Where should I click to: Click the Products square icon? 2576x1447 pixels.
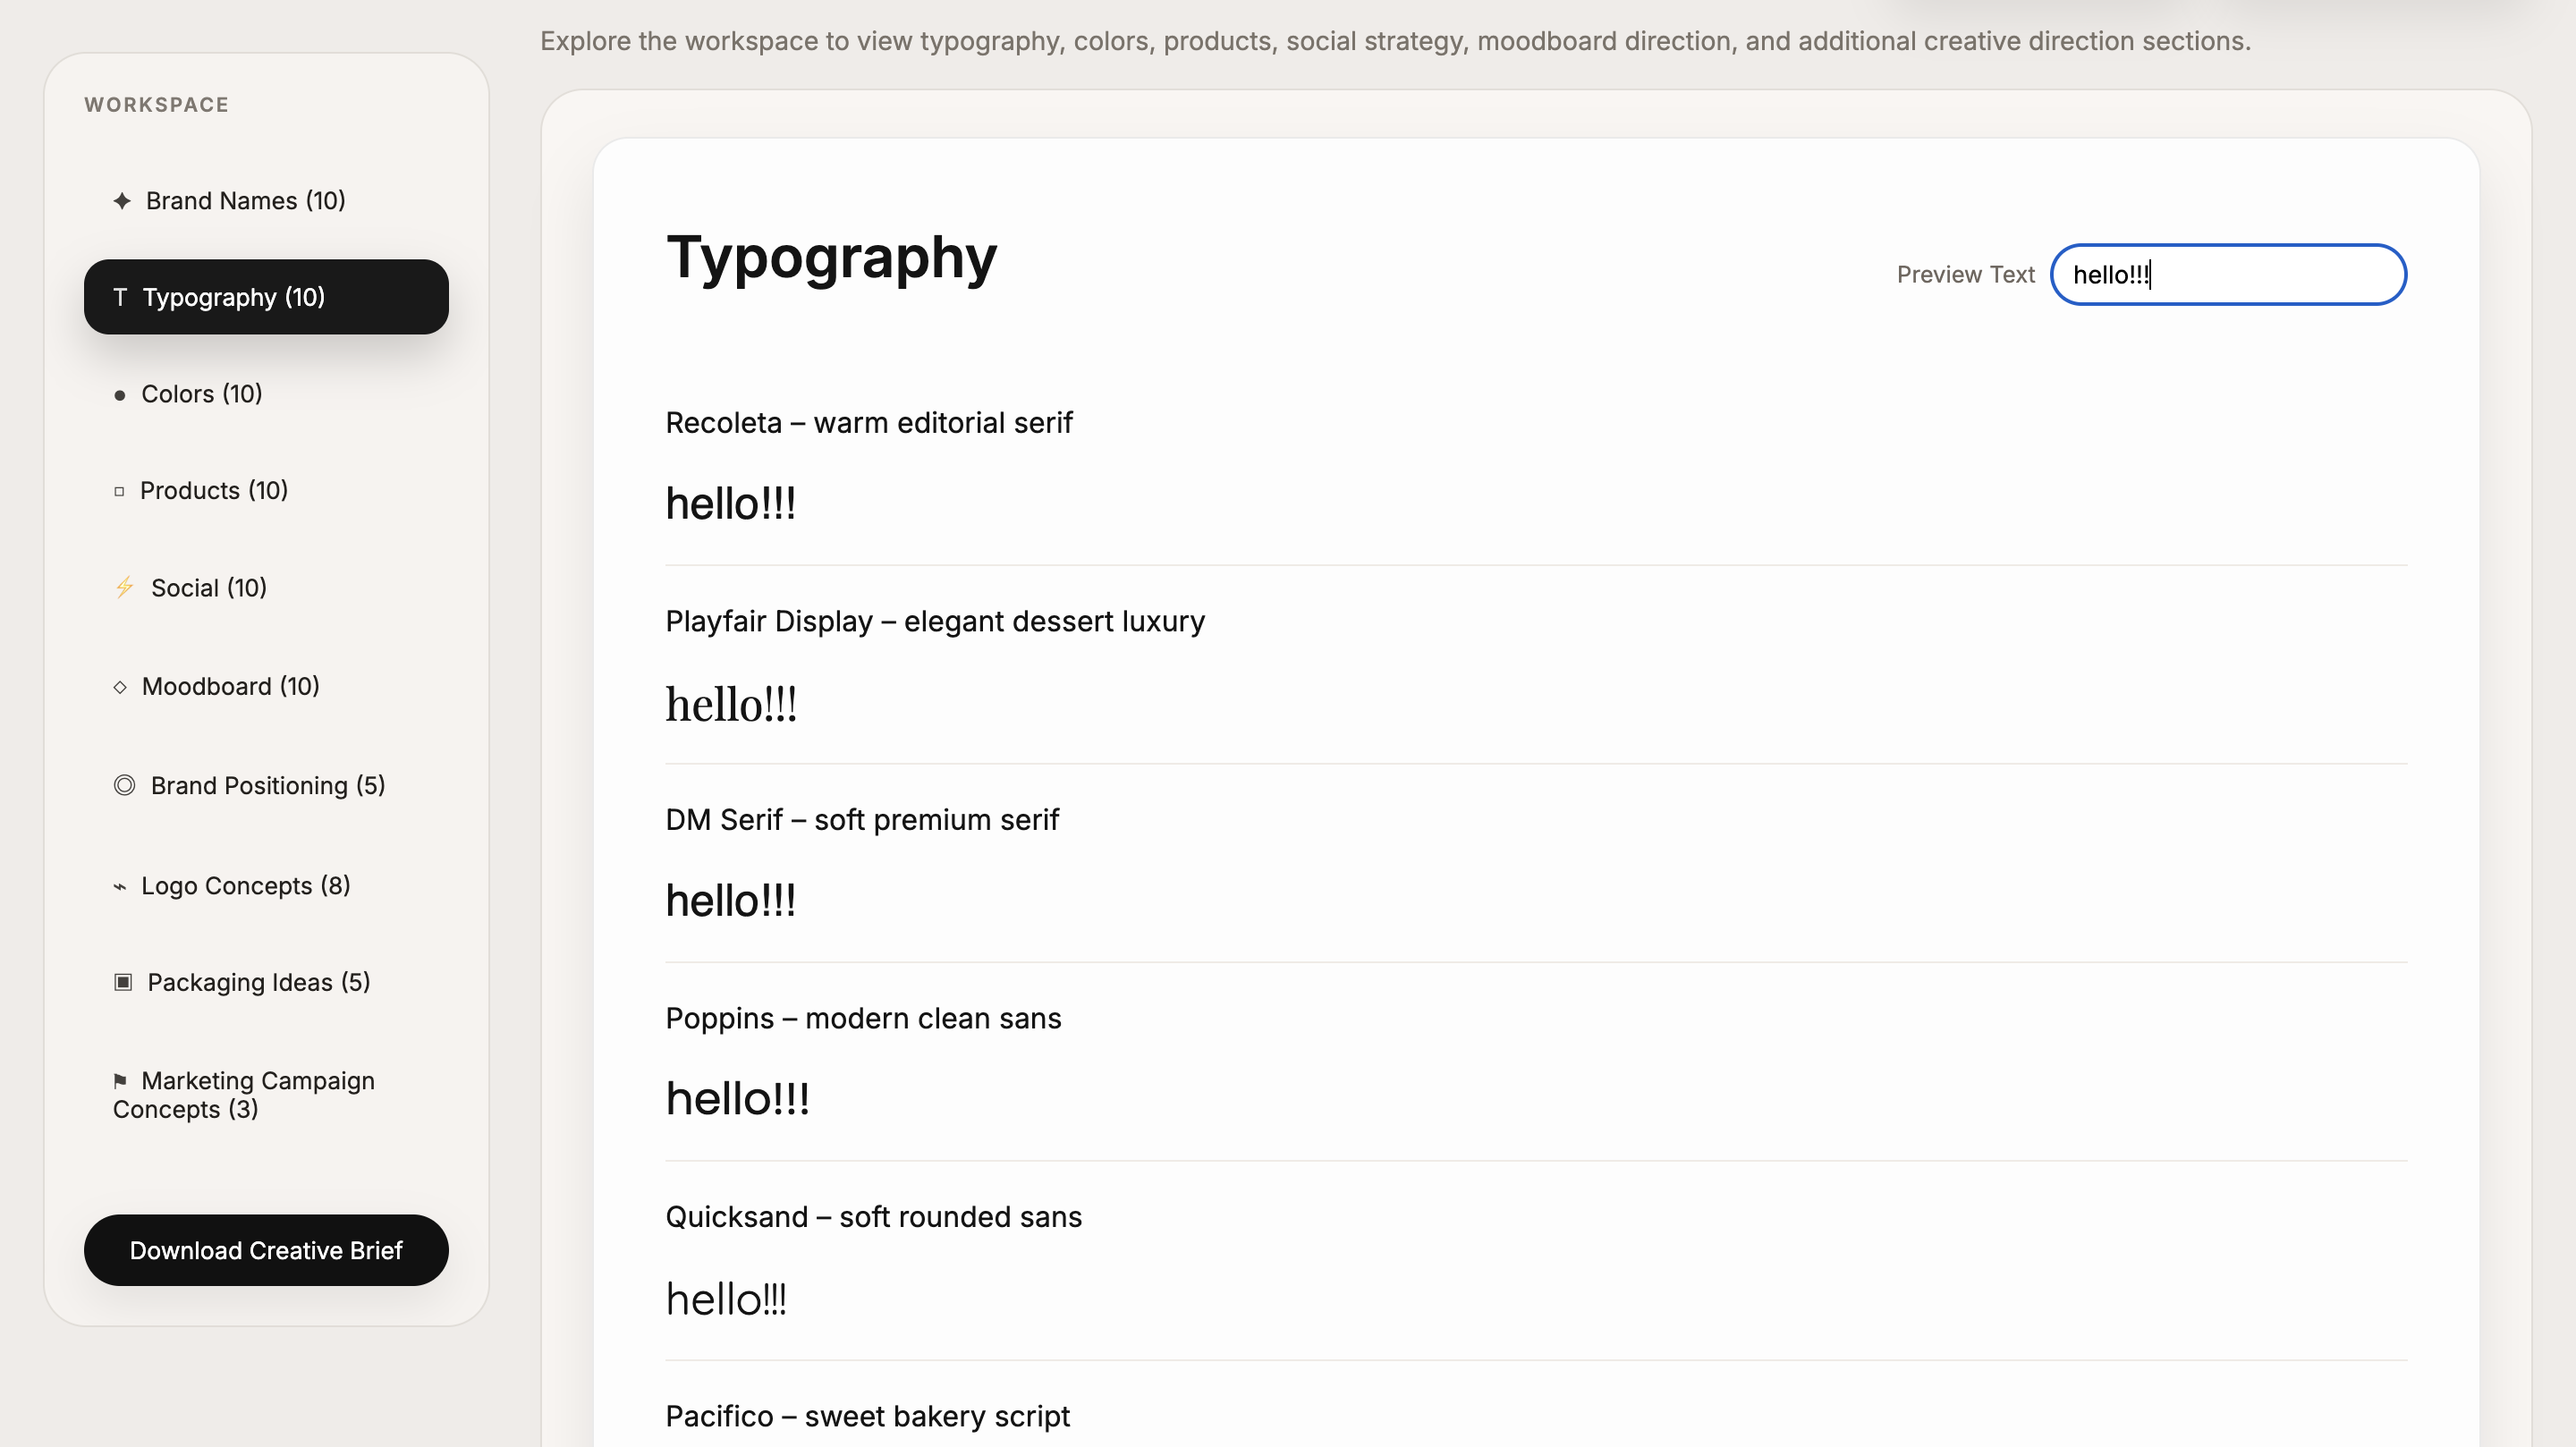tap(119, 491)
